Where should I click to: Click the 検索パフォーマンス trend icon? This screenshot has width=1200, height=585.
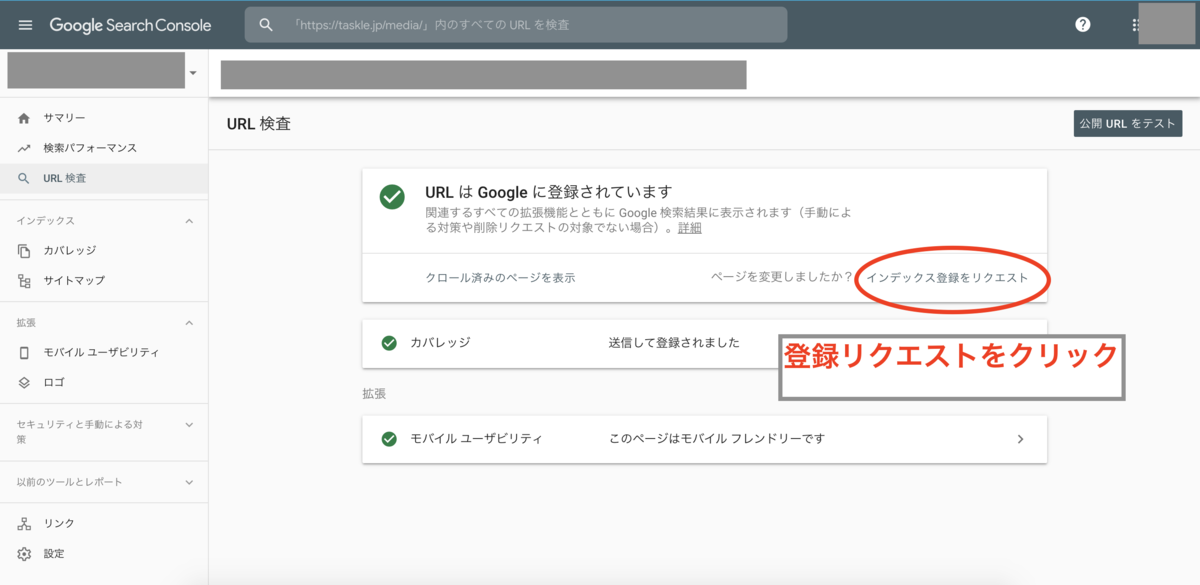click(x=24, y=148)
